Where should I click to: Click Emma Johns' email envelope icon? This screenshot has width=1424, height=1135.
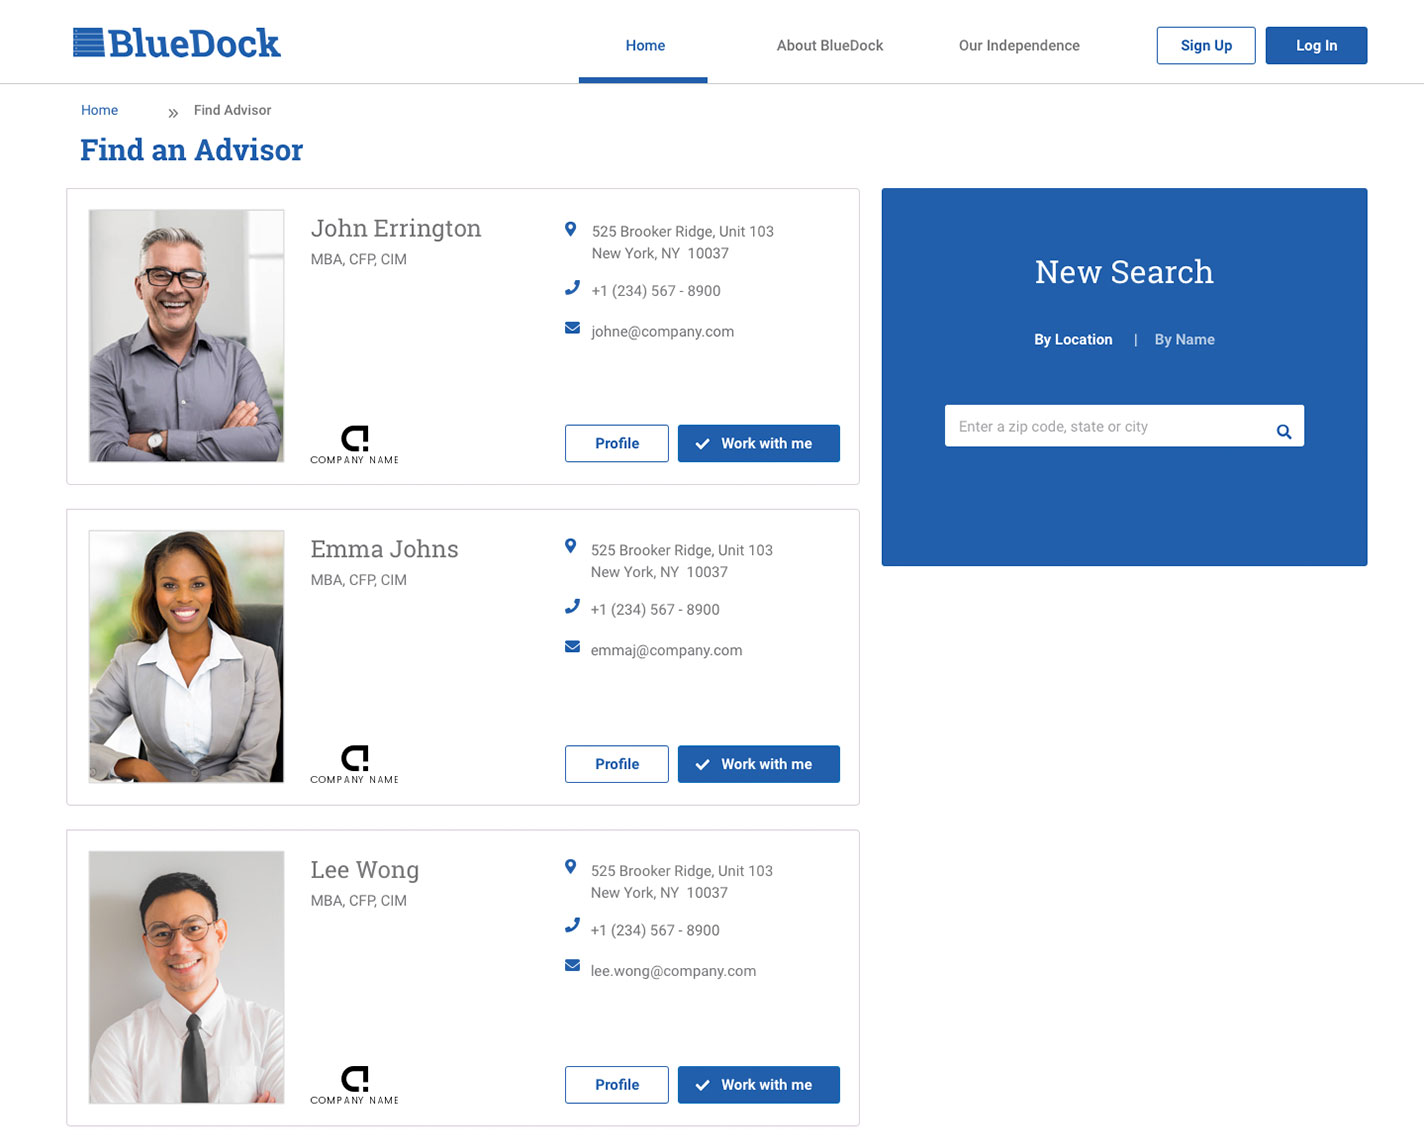point(572,647)
